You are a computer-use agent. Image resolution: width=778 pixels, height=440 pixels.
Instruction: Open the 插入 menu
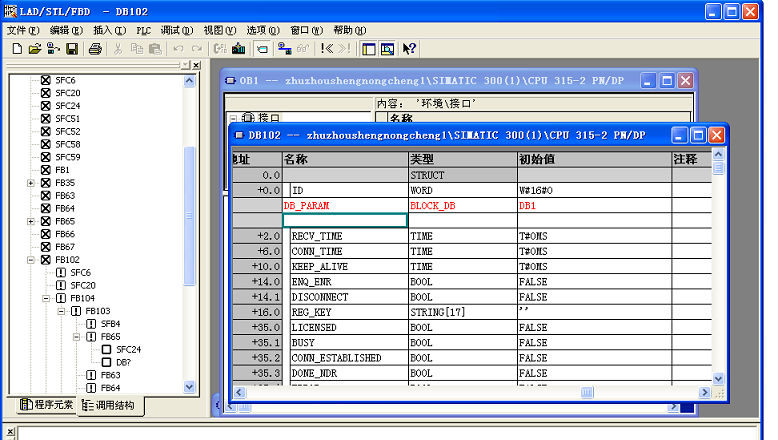click(110, 30)
